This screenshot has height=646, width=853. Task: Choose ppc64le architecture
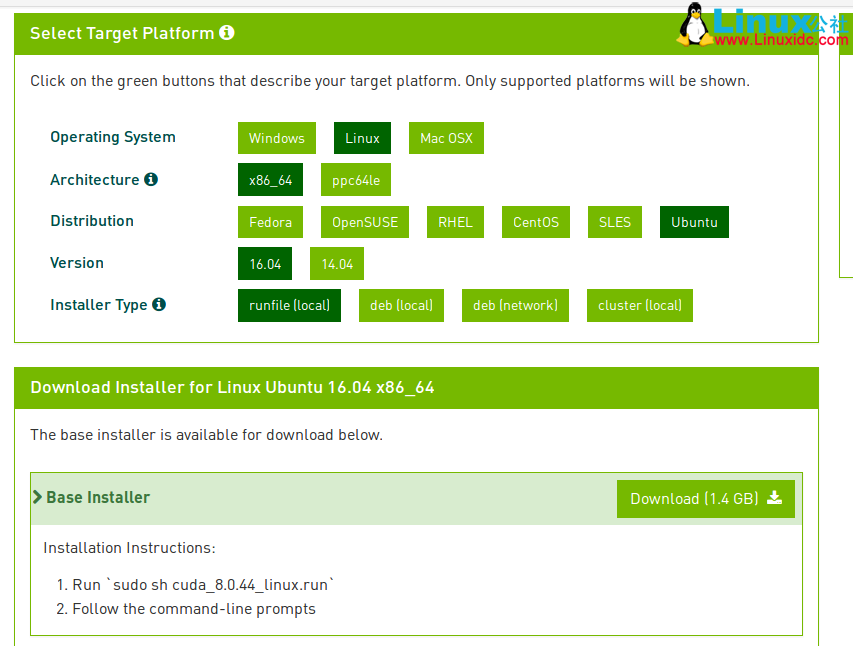[356, 180]
